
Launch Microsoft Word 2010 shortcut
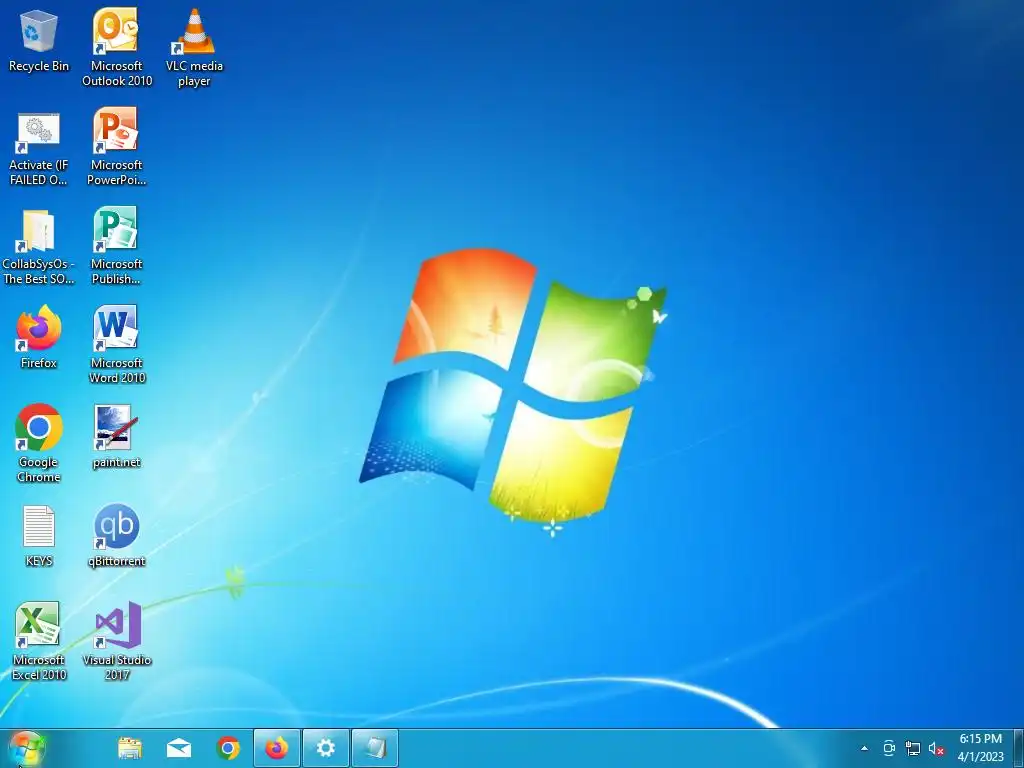(116, 345)
